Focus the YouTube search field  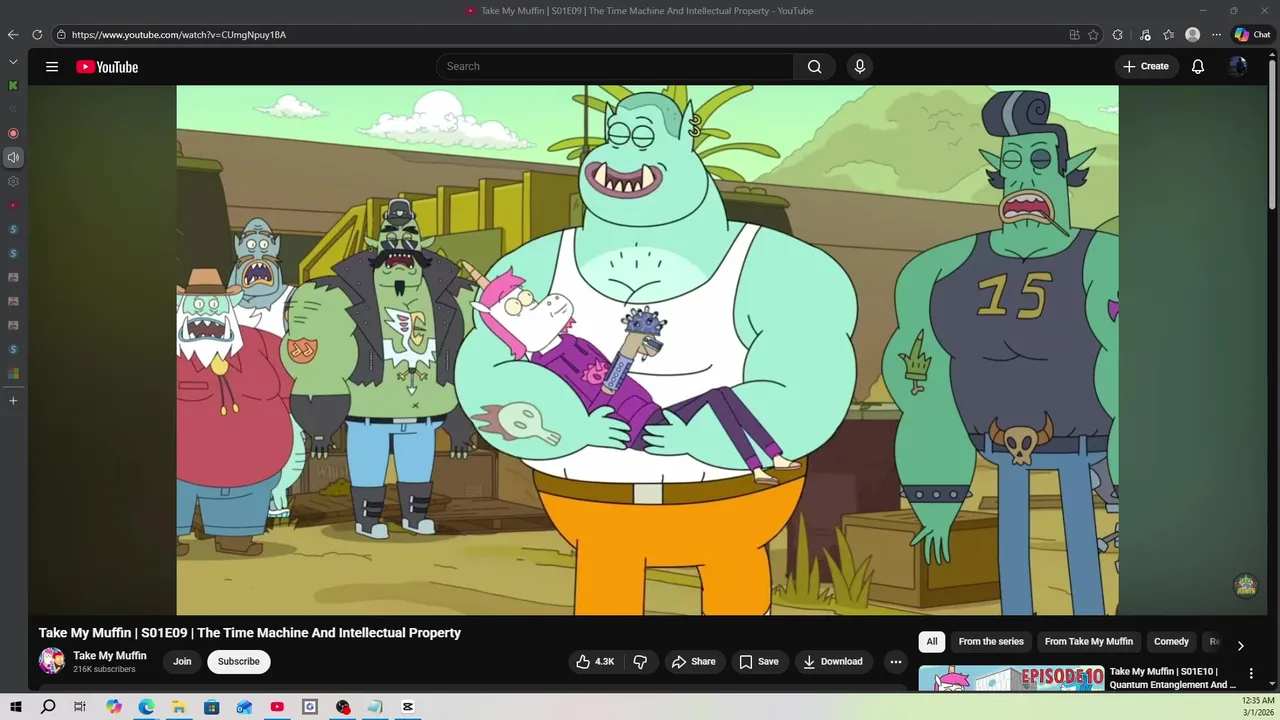615,67
